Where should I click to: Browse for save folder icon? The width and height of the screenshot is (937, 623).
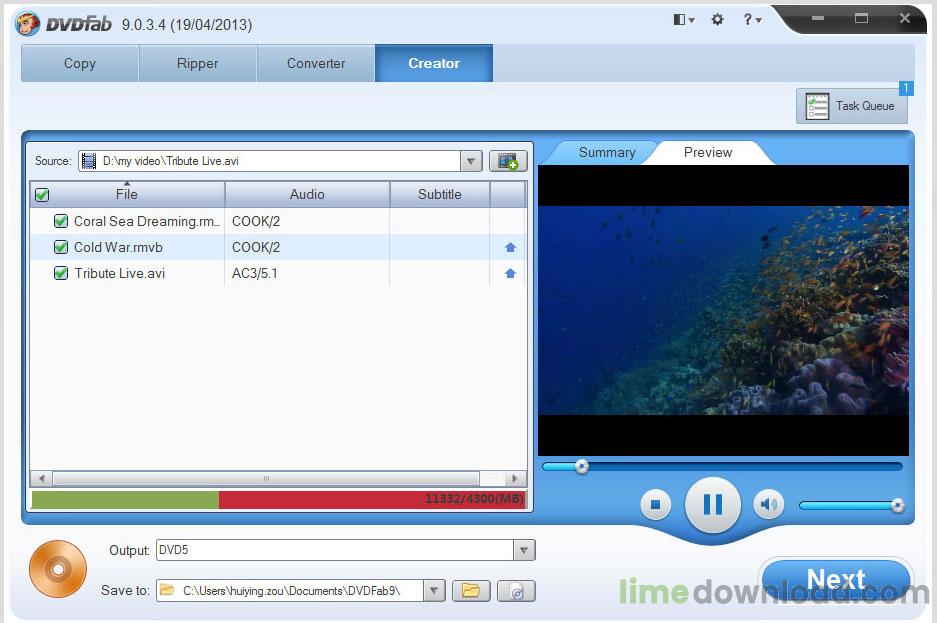click(471, 591)
